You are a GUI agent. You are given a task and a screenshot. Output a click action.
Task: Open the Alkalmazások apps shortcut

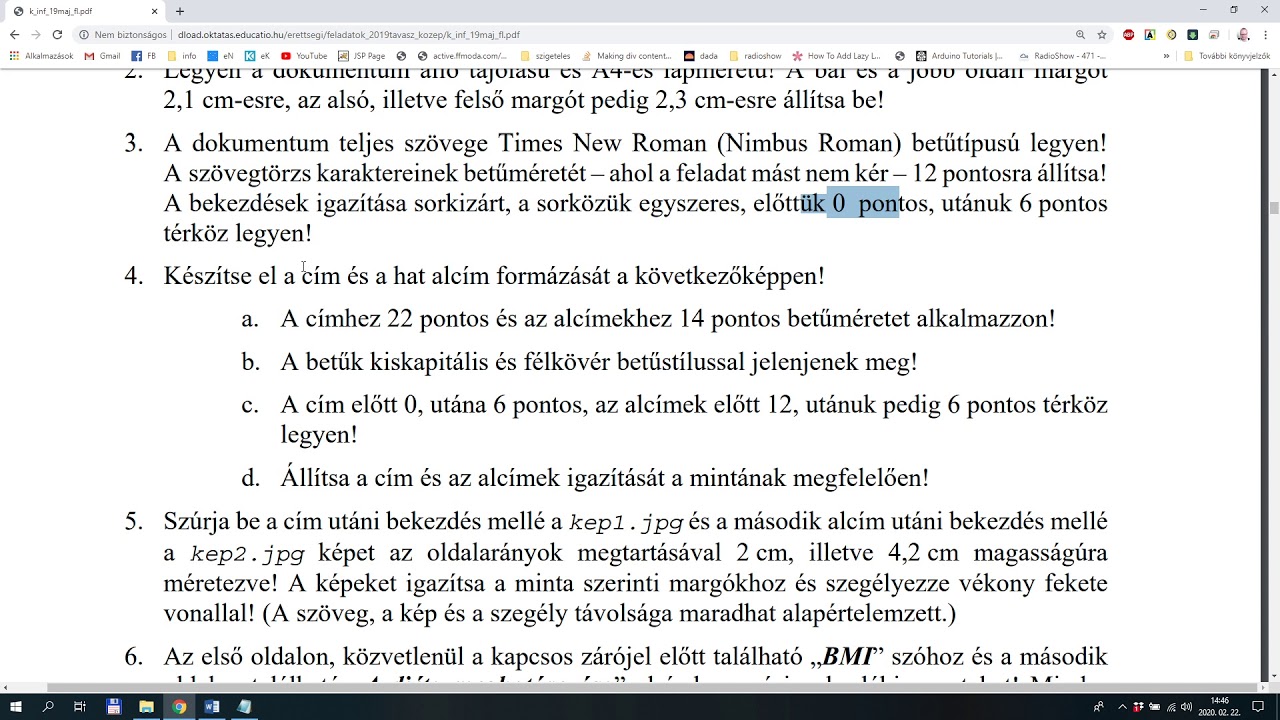[x=41, y=56]
